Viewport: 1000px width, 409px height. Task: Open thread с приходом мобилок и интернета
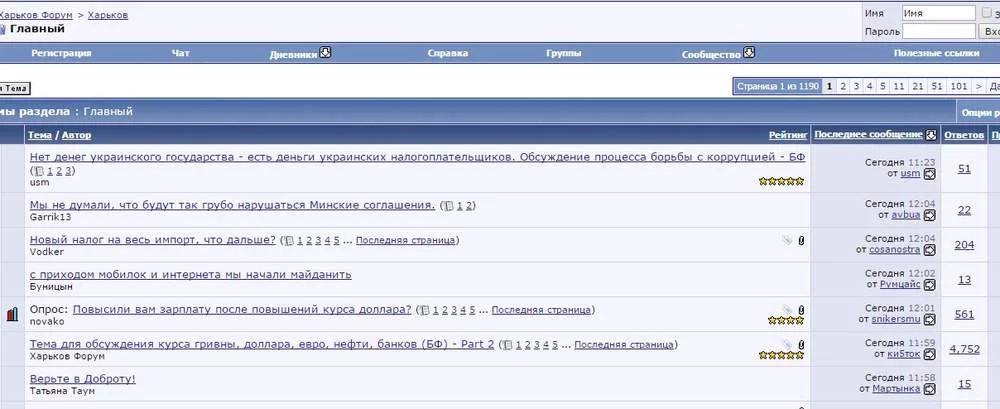191,274
